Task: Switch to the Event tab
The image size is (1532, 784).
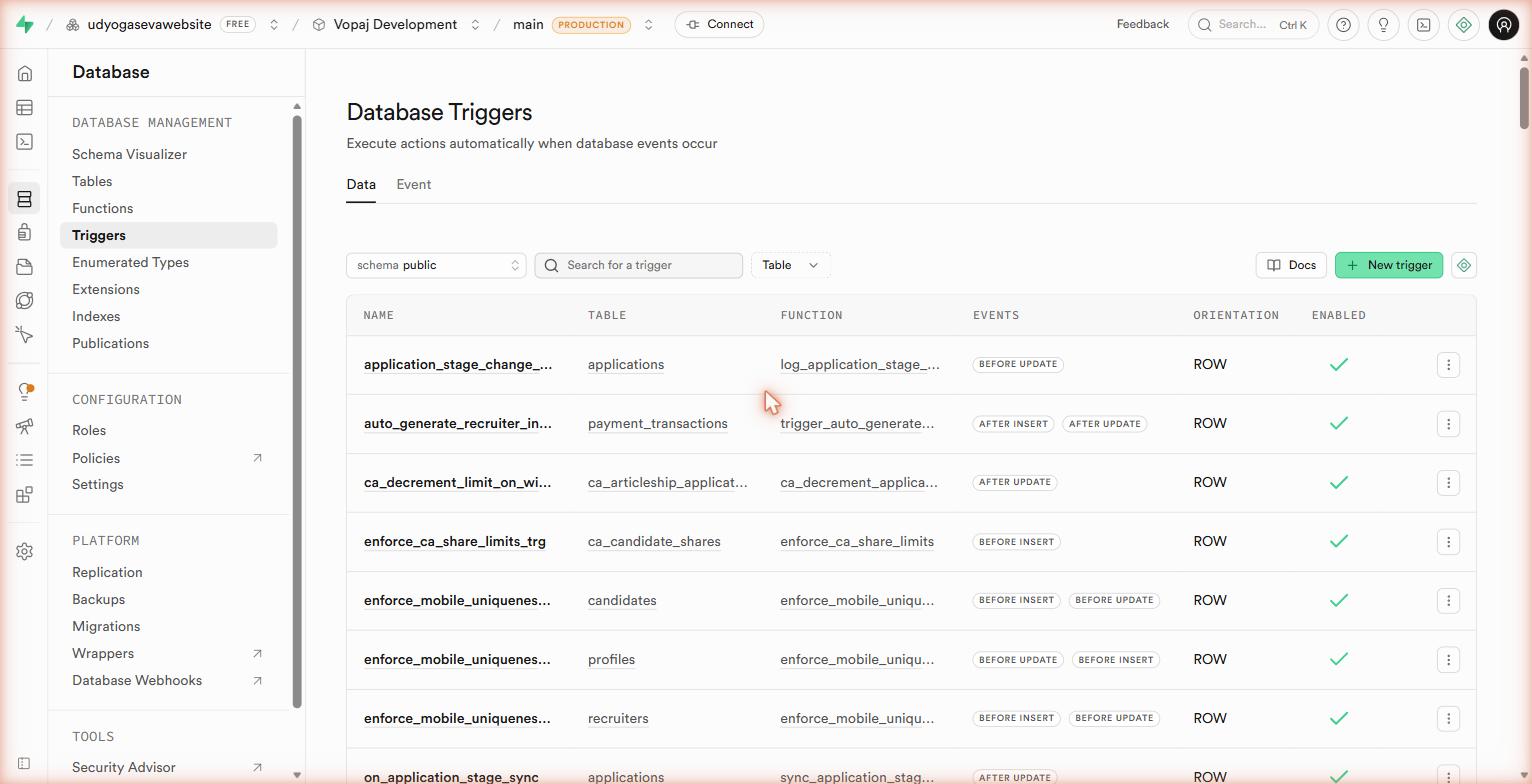Action: pyautogui.click(x=414, y=185)
